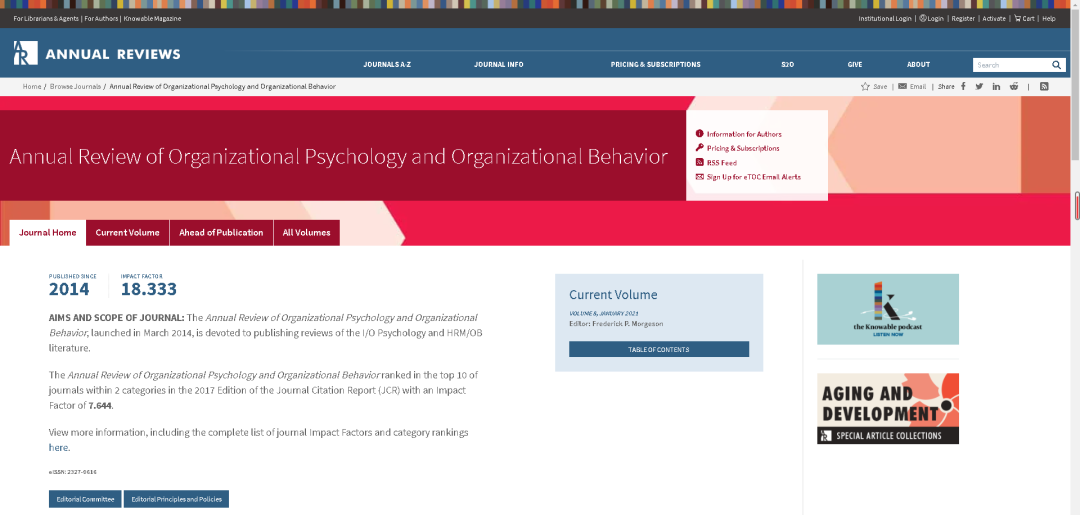Screen dimensions: 1080x515
Task: Switch to Journal Home tab
Action: click(x=48, y=233)
